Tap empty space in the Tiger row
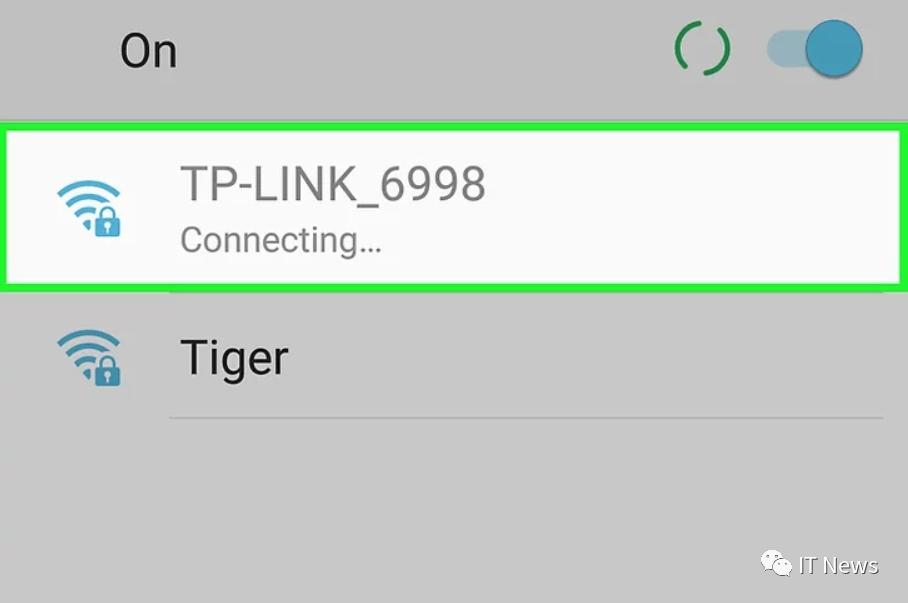Viewport: 908px width, 603px height. click(x=579, y=357)
